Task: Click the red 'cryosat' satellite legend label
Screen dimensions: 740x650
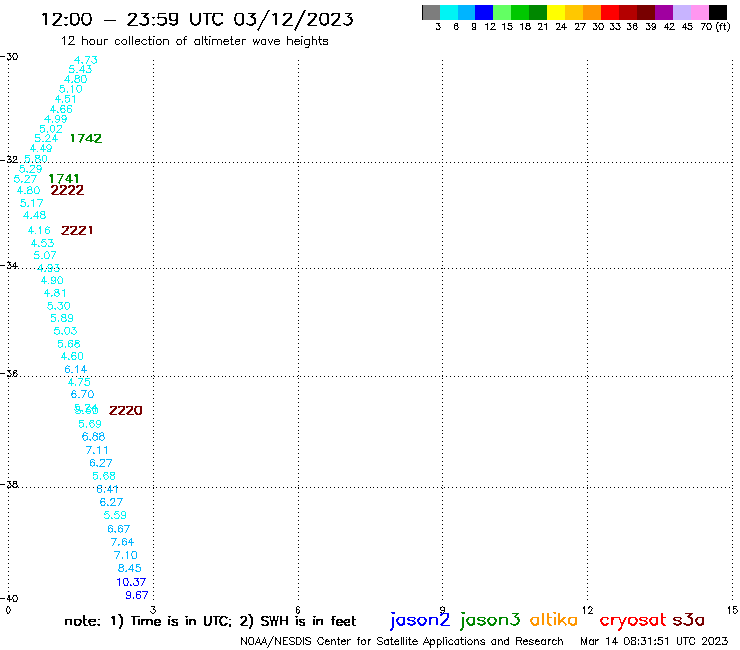Action: click(x=633, y=620)
